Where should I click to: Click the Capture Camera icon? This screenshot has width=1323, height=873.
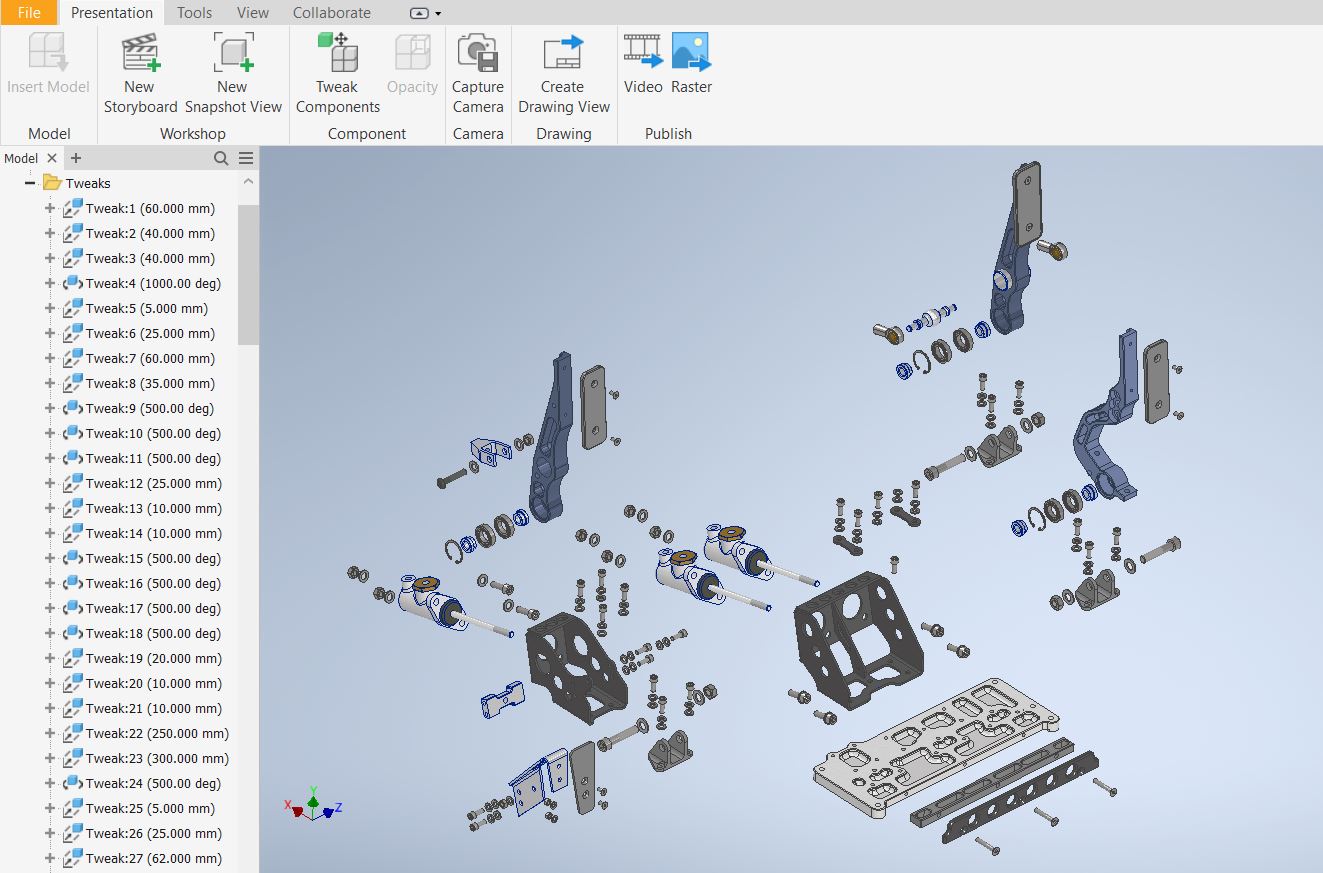tap(478, 52)
